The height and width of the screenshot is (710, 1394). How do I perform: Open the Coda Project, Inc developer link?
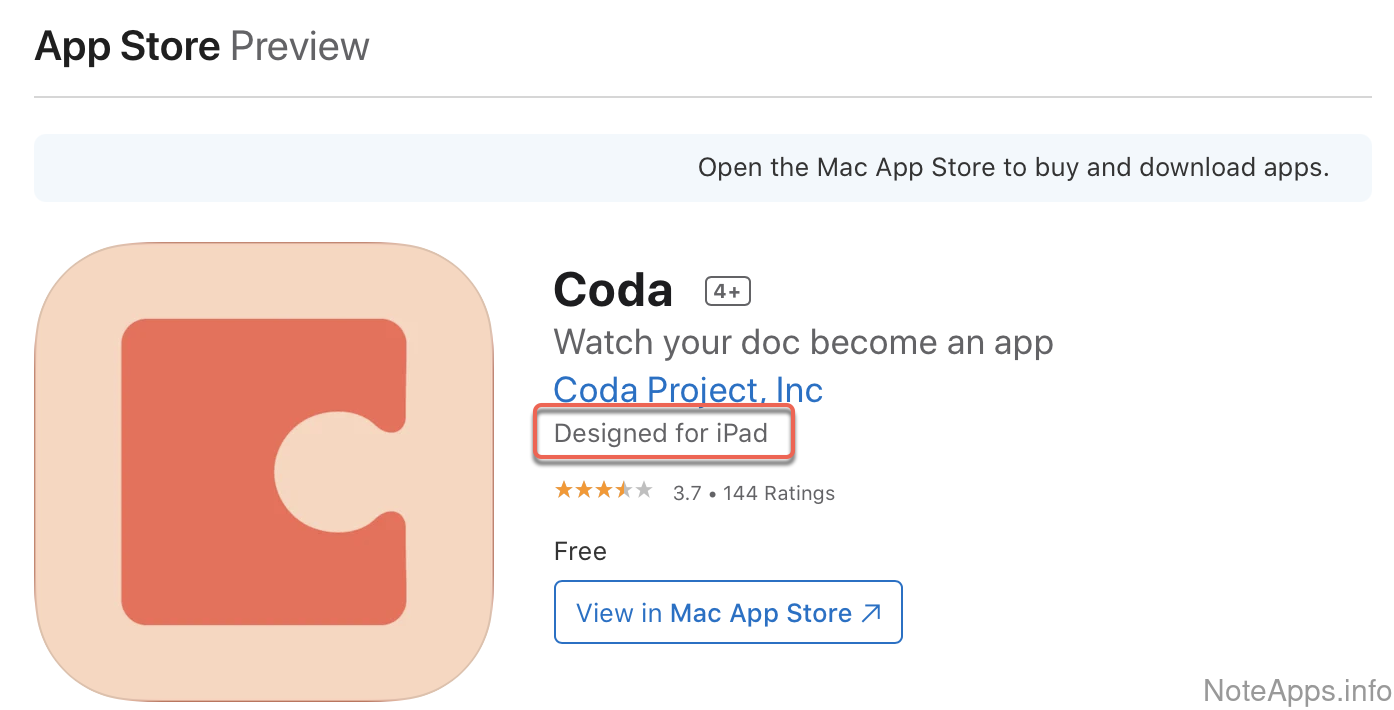(688, 389)
